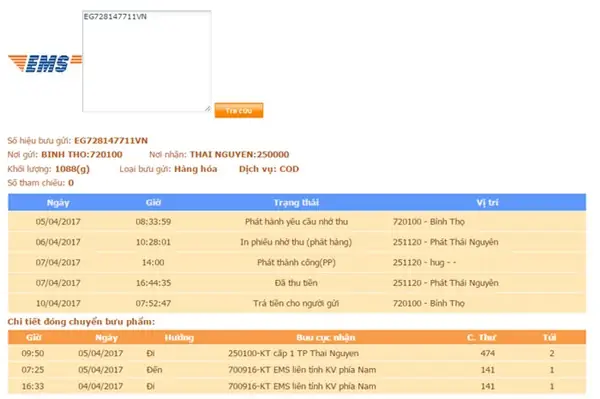Click the orange Tra cứu search button
600x399 pixels.
pyautogui.click(x=239, y=111)
